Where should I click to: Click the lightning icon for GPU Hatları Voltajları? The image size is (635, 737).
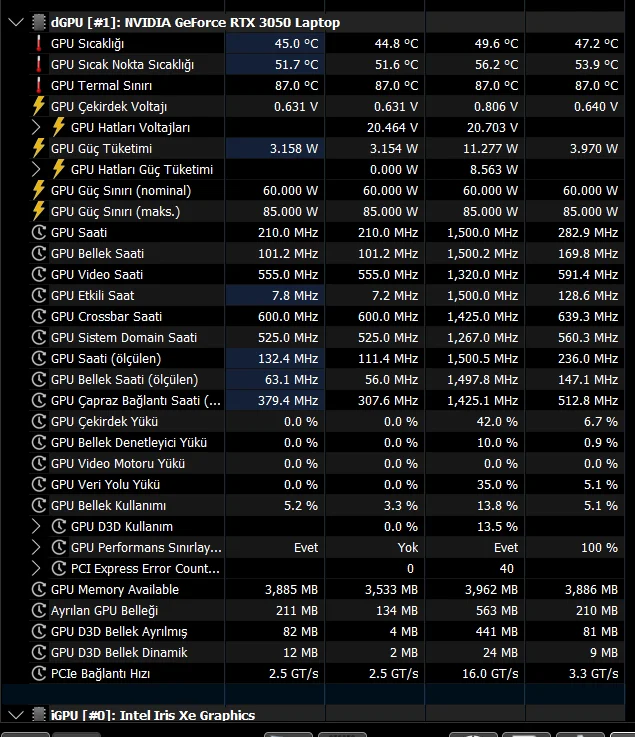58,127
